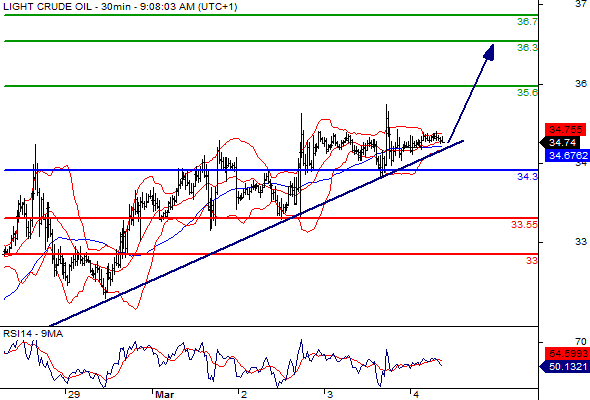Click the blue 34.6762 moving average tag

pos(567,155)
